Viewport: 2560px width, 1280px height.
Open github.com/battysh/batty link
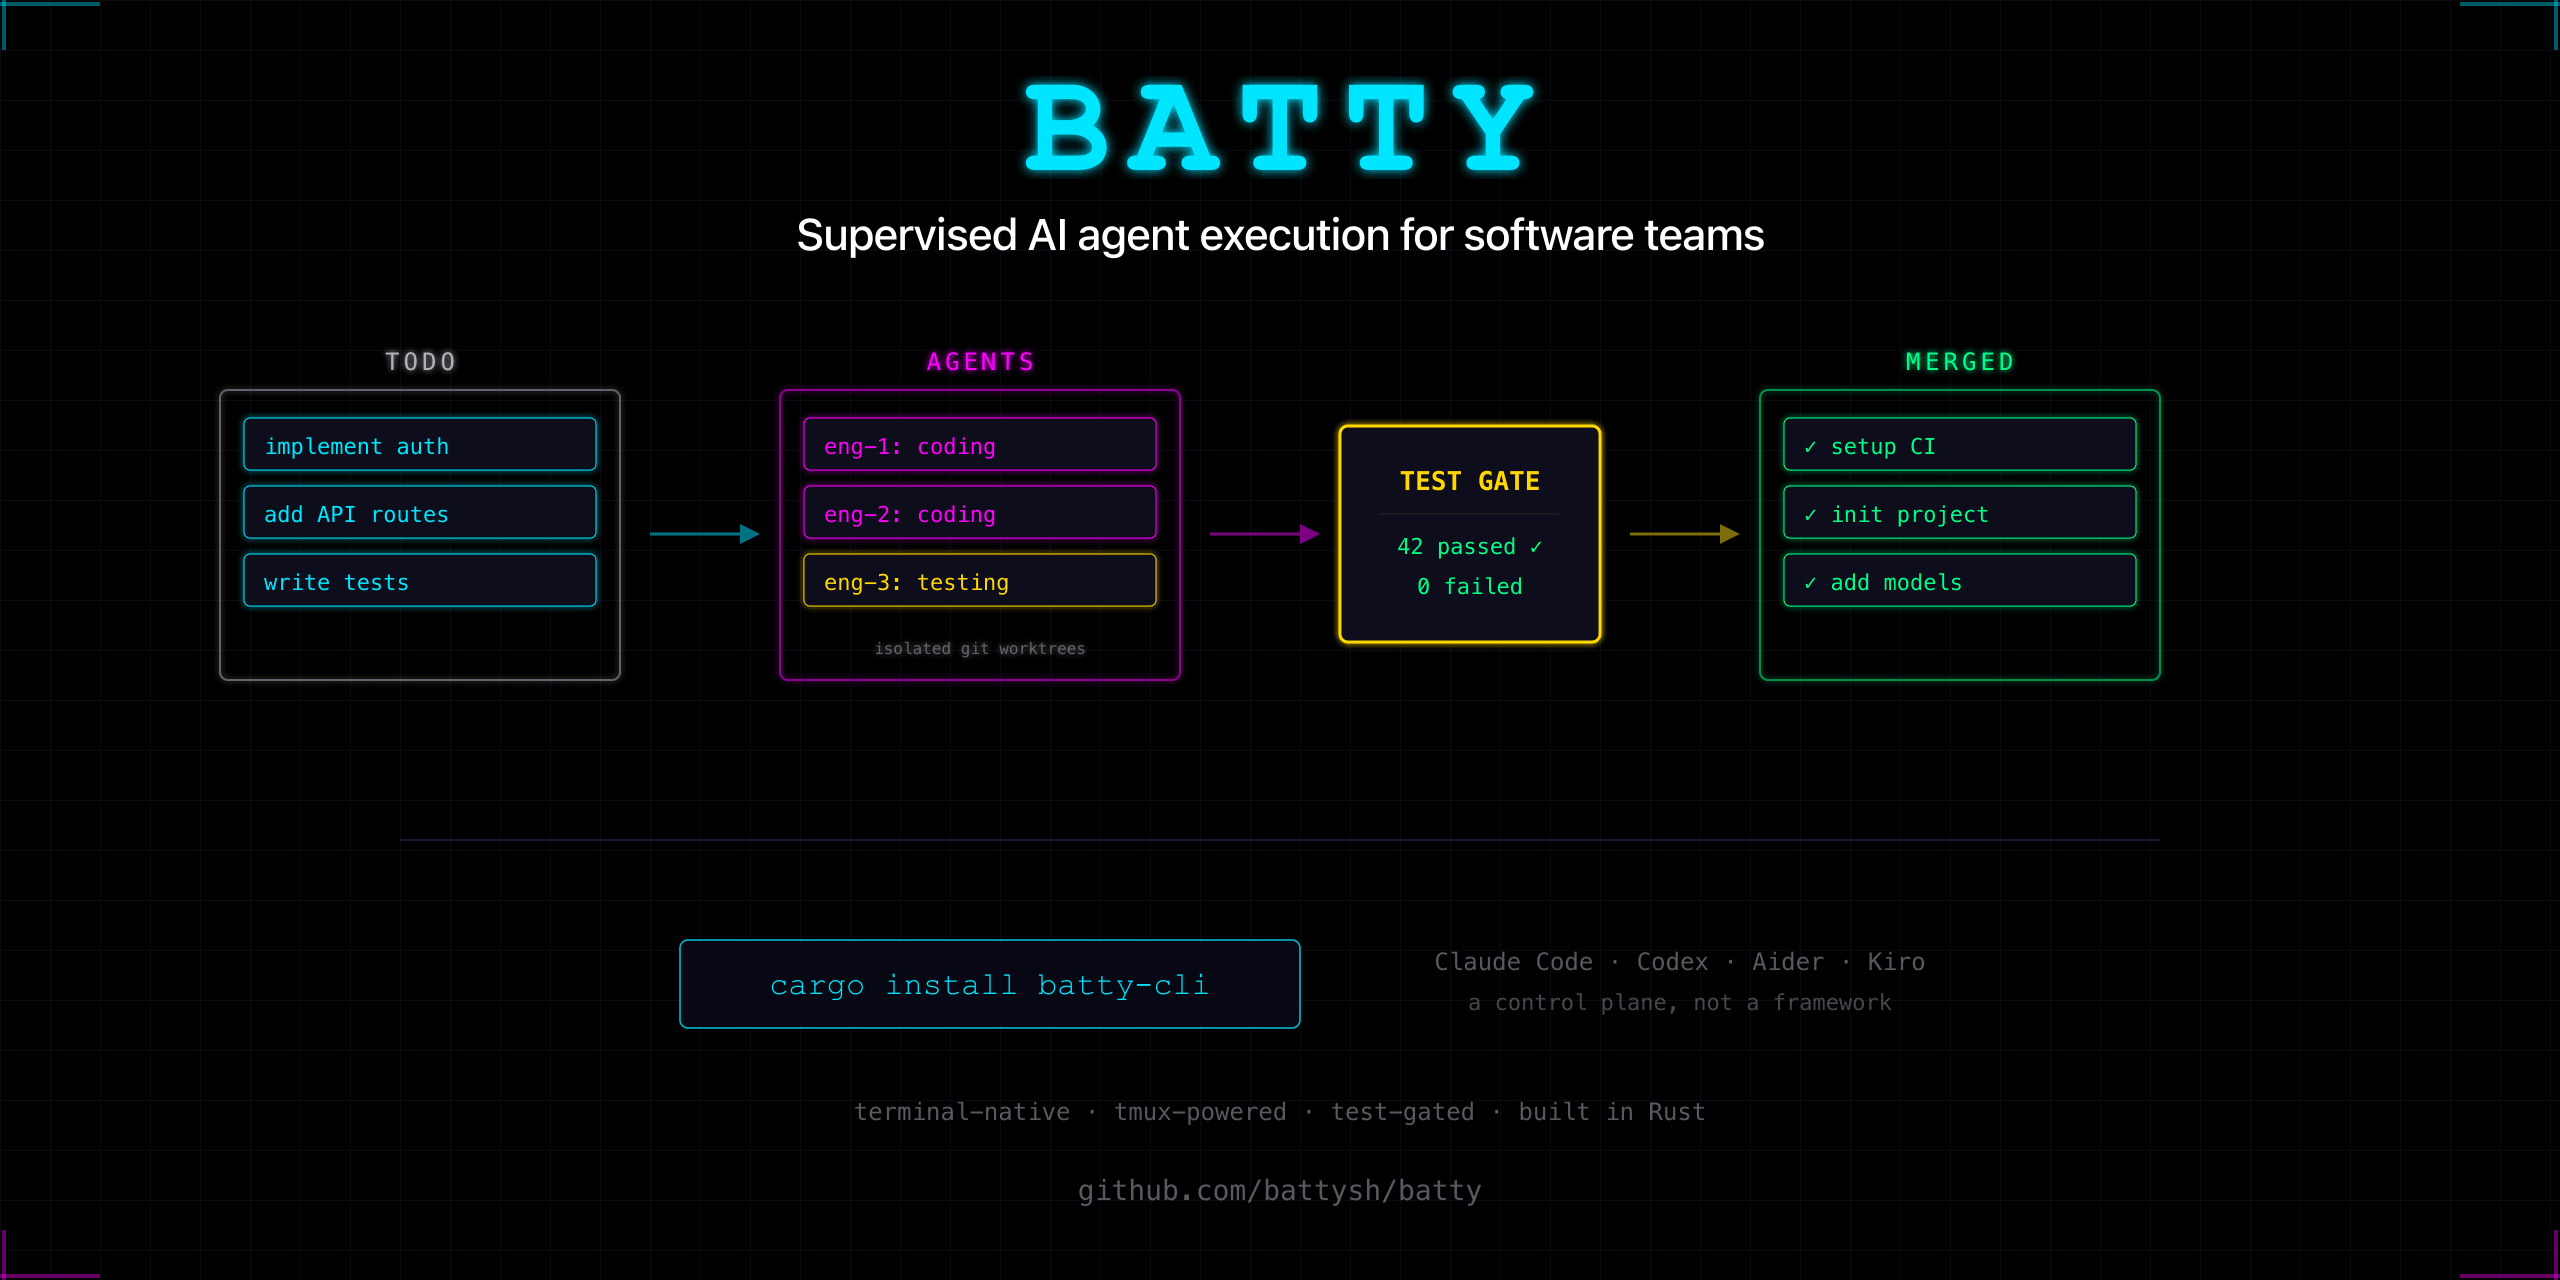coord(1280,1190)
